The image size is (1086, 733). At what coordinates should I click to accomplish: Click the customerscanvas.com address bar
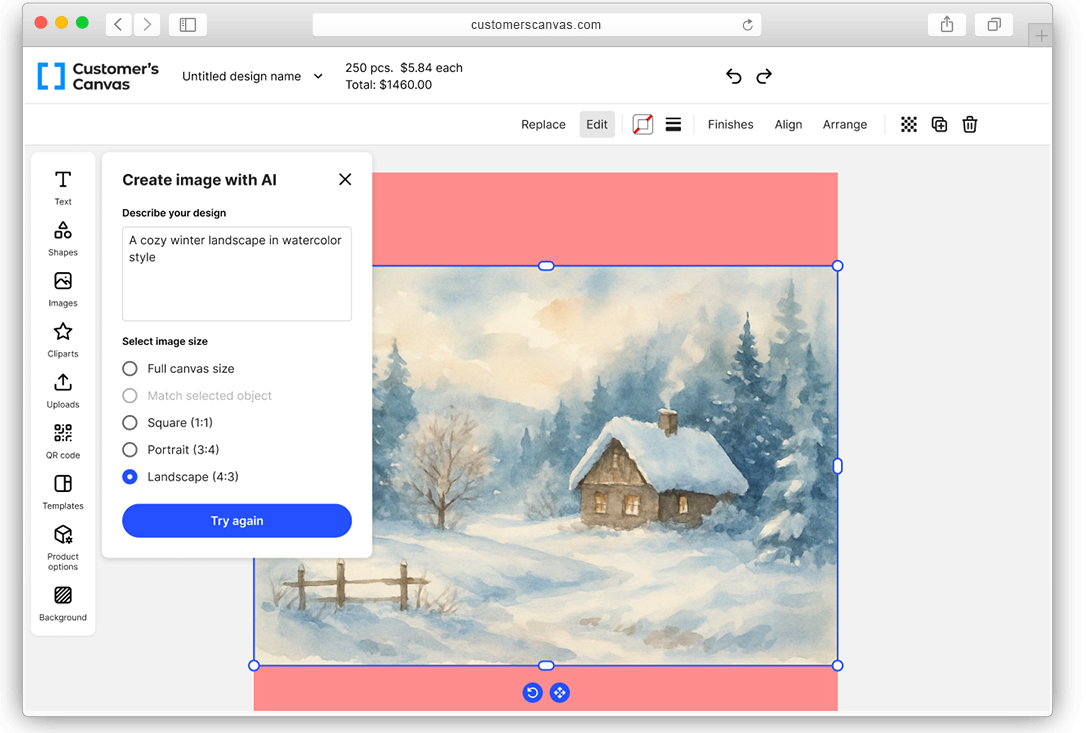point(537,25)
